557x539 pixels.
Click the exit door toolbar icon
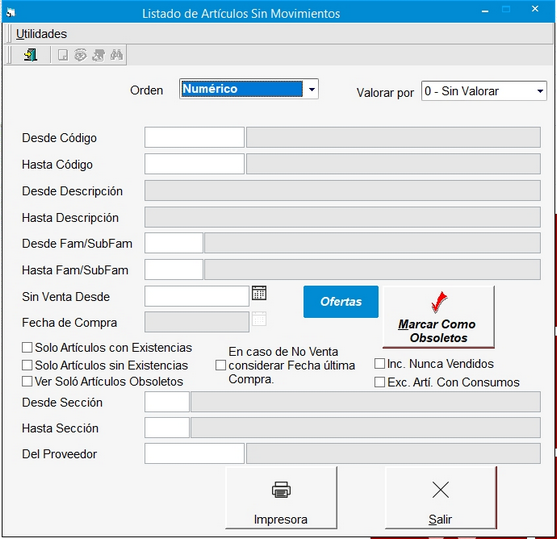point(31,55)
